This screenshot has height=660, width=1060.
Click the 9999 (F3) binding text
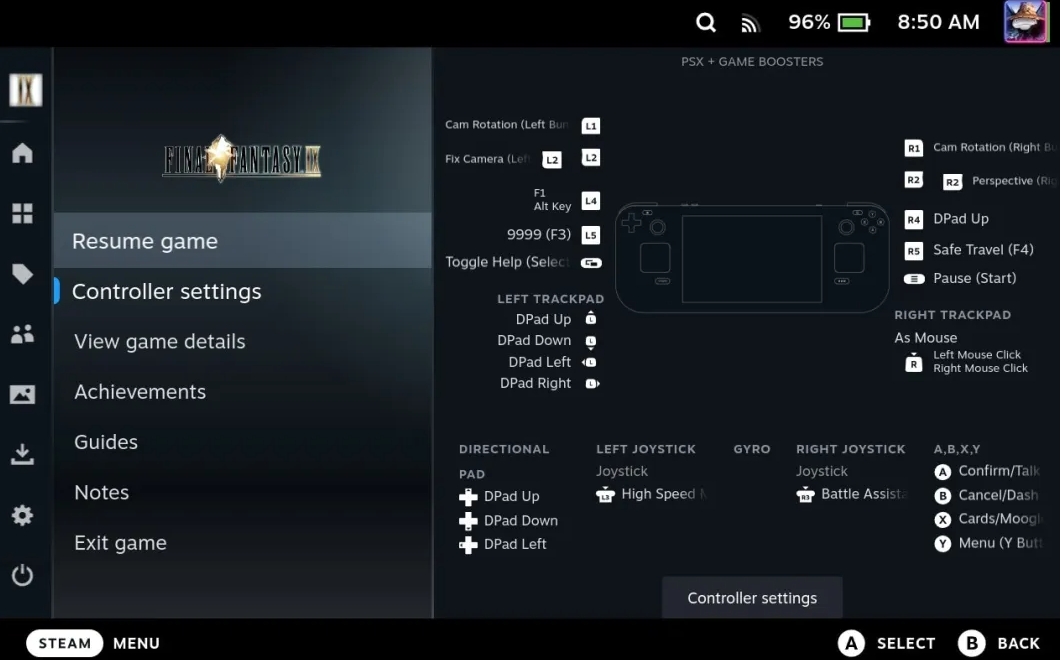click(539, 234)
